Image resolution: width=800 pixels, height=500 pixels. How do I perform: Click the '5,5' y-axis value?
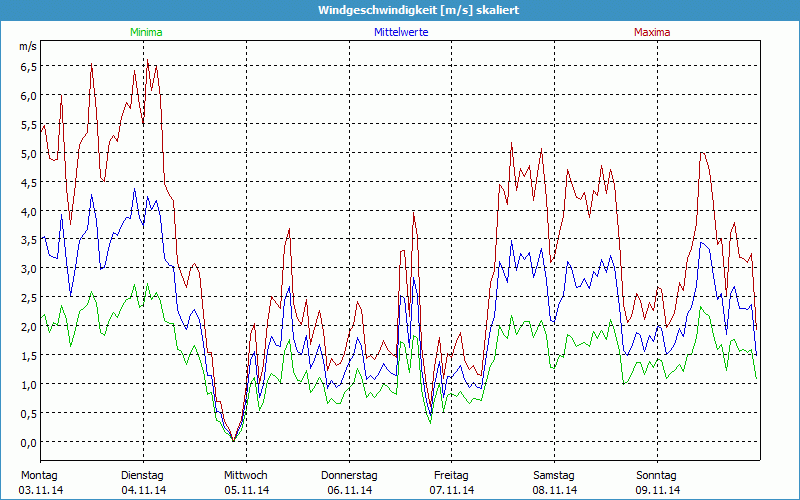pos(29,125)
